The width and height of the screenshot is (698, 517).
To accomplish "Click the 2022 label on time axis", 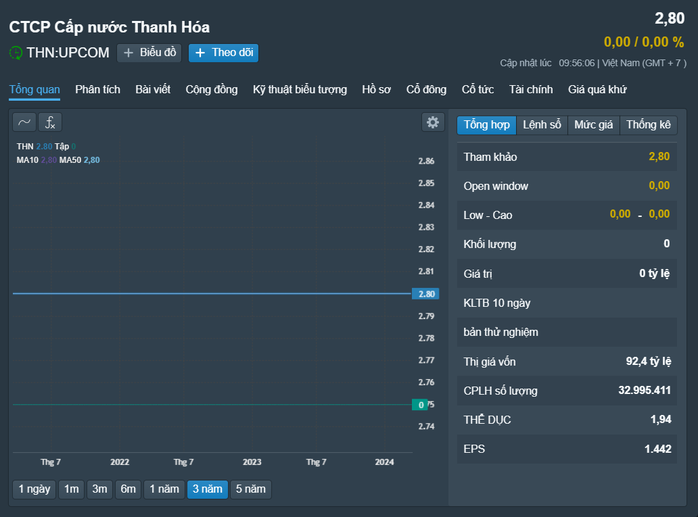I will tap(120, 462).
